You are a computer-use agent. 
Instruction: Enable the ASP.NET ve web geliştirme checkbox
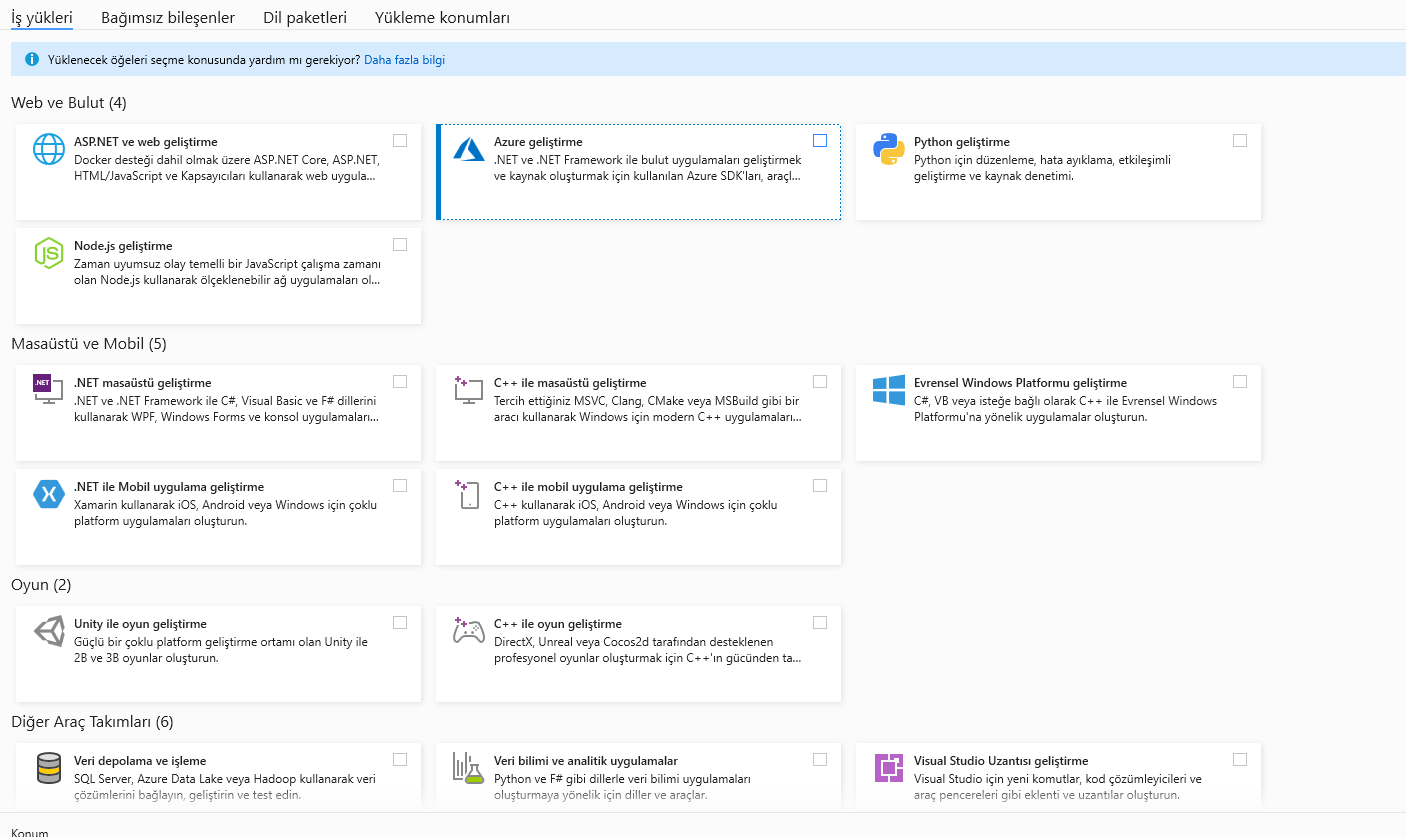tap(400, 141)
